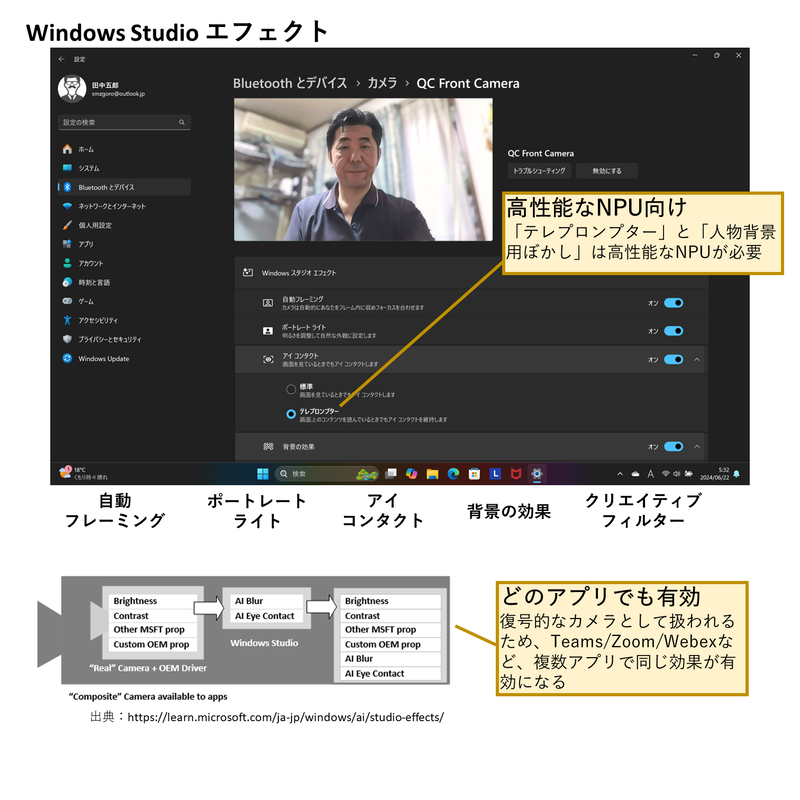Expand hidden icons in the system tray

[x=620, y=473]
